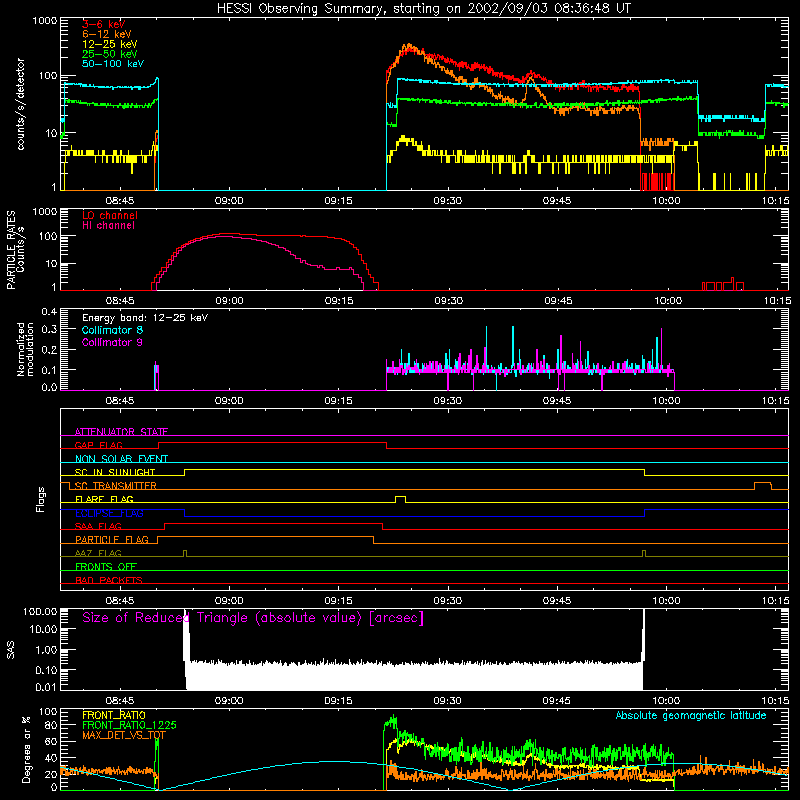Click the SAA_FLAG label
This screenshot has width=800, height=800.
(98, 527)
